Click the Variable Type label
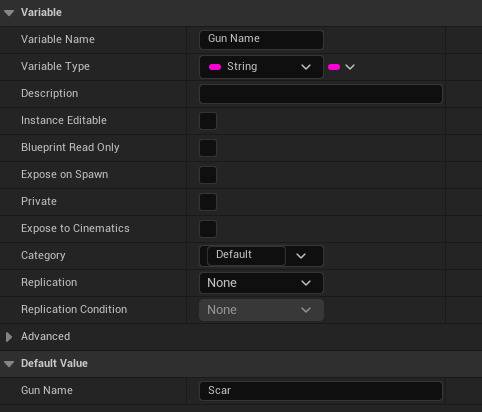 55,66
